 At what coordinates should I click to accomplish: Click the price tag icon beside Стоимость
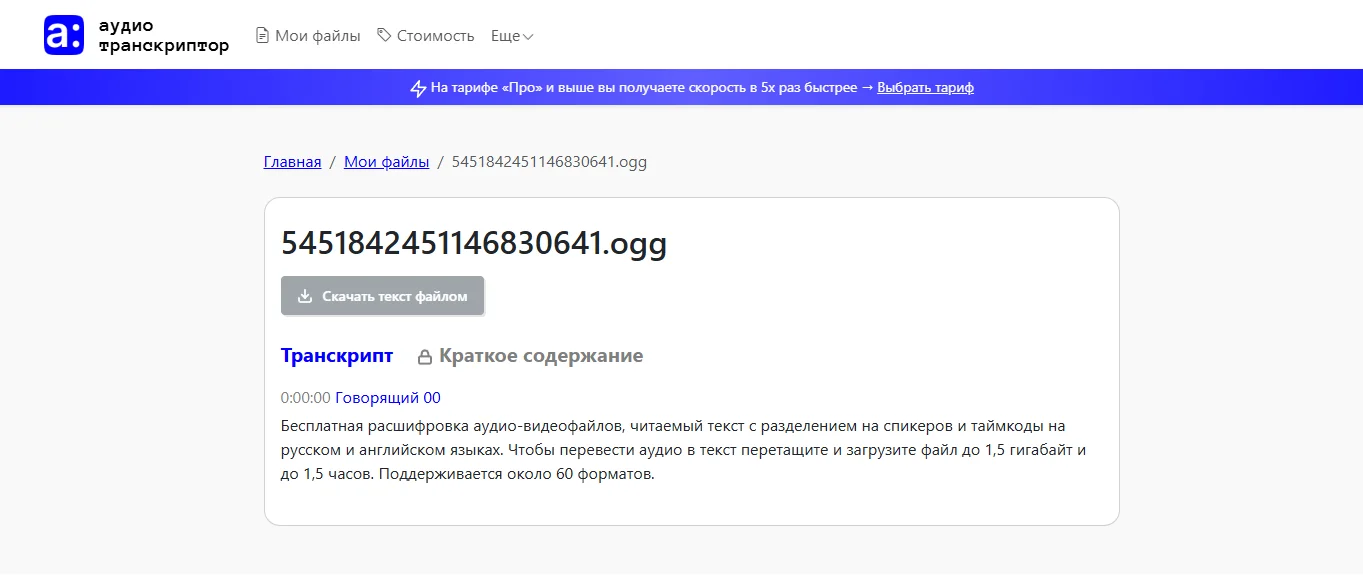click(x=384, y=35)
